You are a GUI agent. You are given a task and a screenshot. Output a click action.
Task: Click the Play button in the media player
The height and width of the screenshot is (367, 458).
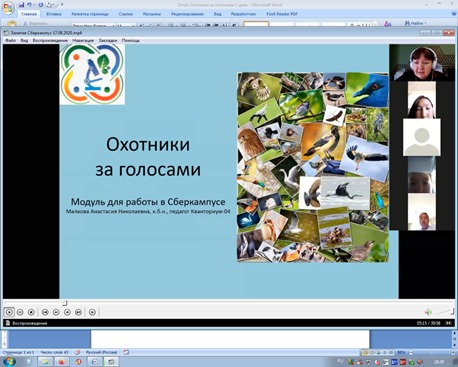point(9,312)
